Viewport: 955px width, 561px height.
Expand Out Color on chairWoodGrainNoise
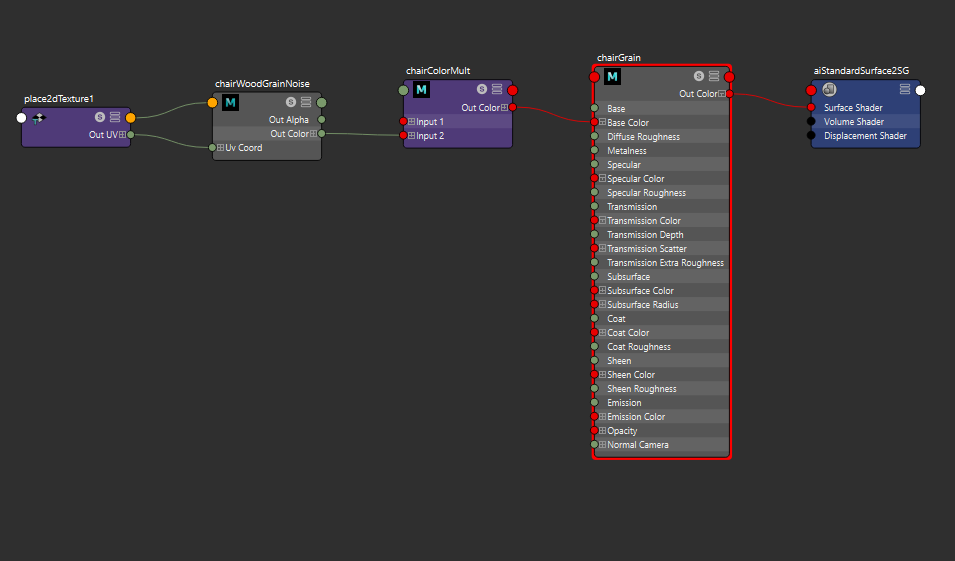click(314, 134)
